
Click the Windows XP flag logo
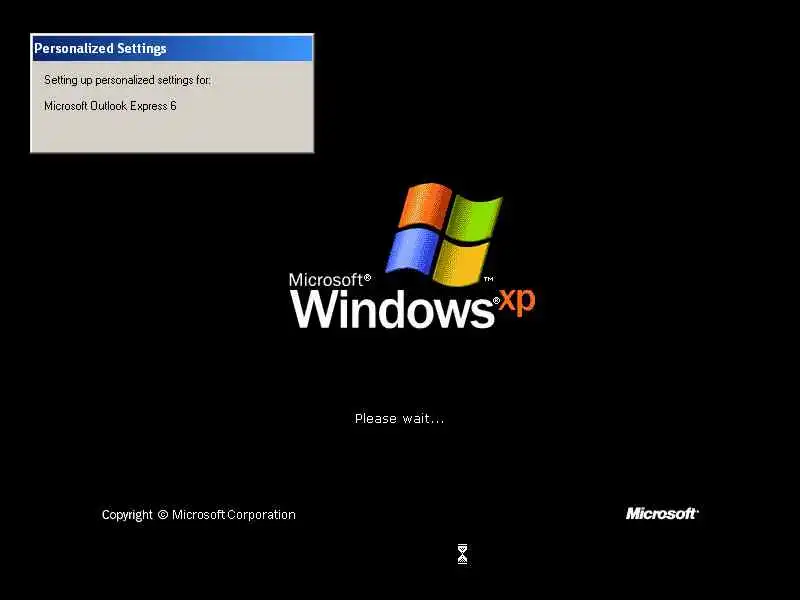444,234
